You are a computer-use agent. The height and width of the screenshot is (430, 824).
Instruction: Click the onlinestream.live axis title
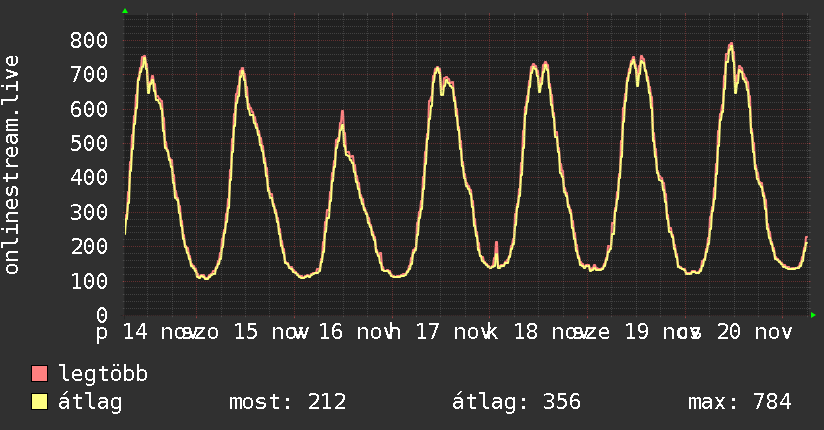click(11, 165)
